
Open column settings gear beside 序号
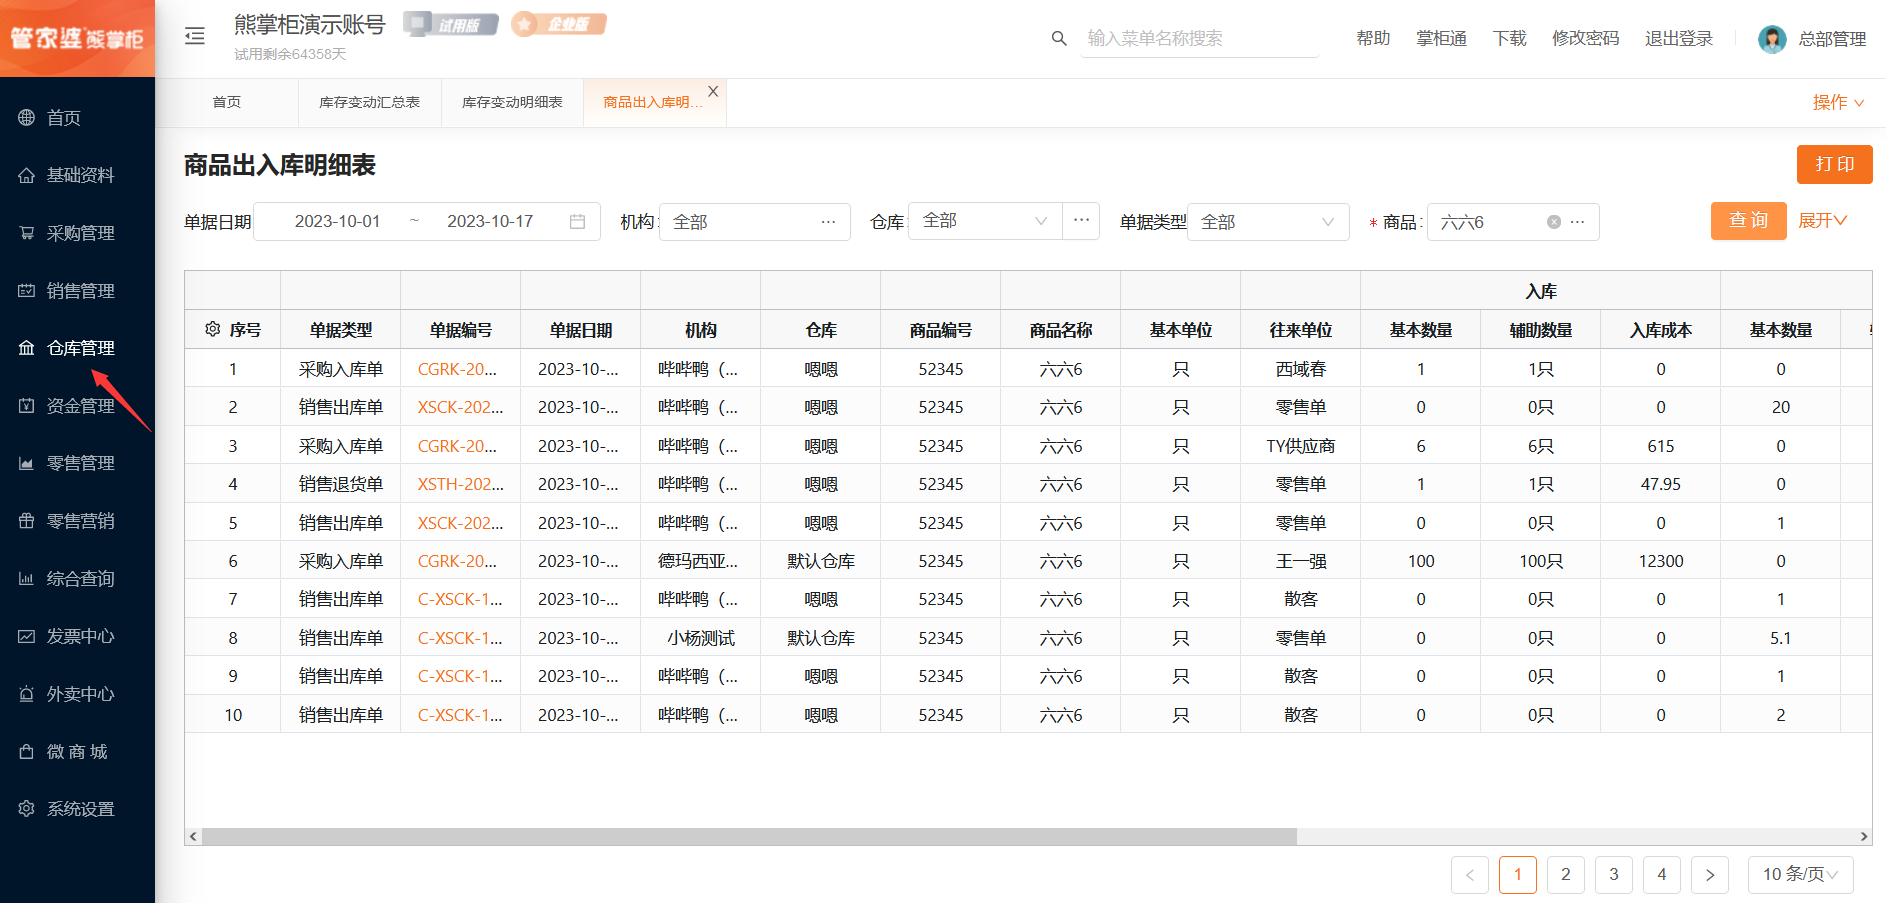(212, 329)
